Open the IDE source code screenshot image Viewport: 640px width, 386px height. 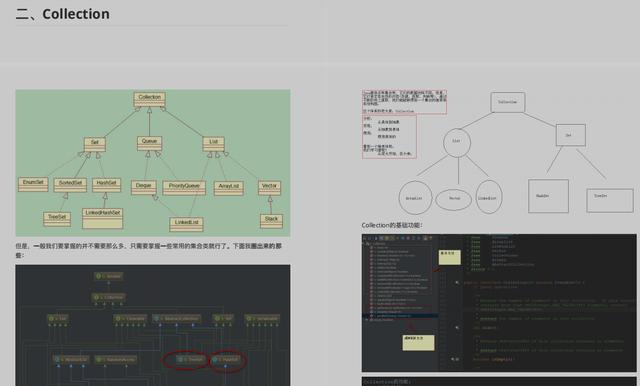click(499, 303)
